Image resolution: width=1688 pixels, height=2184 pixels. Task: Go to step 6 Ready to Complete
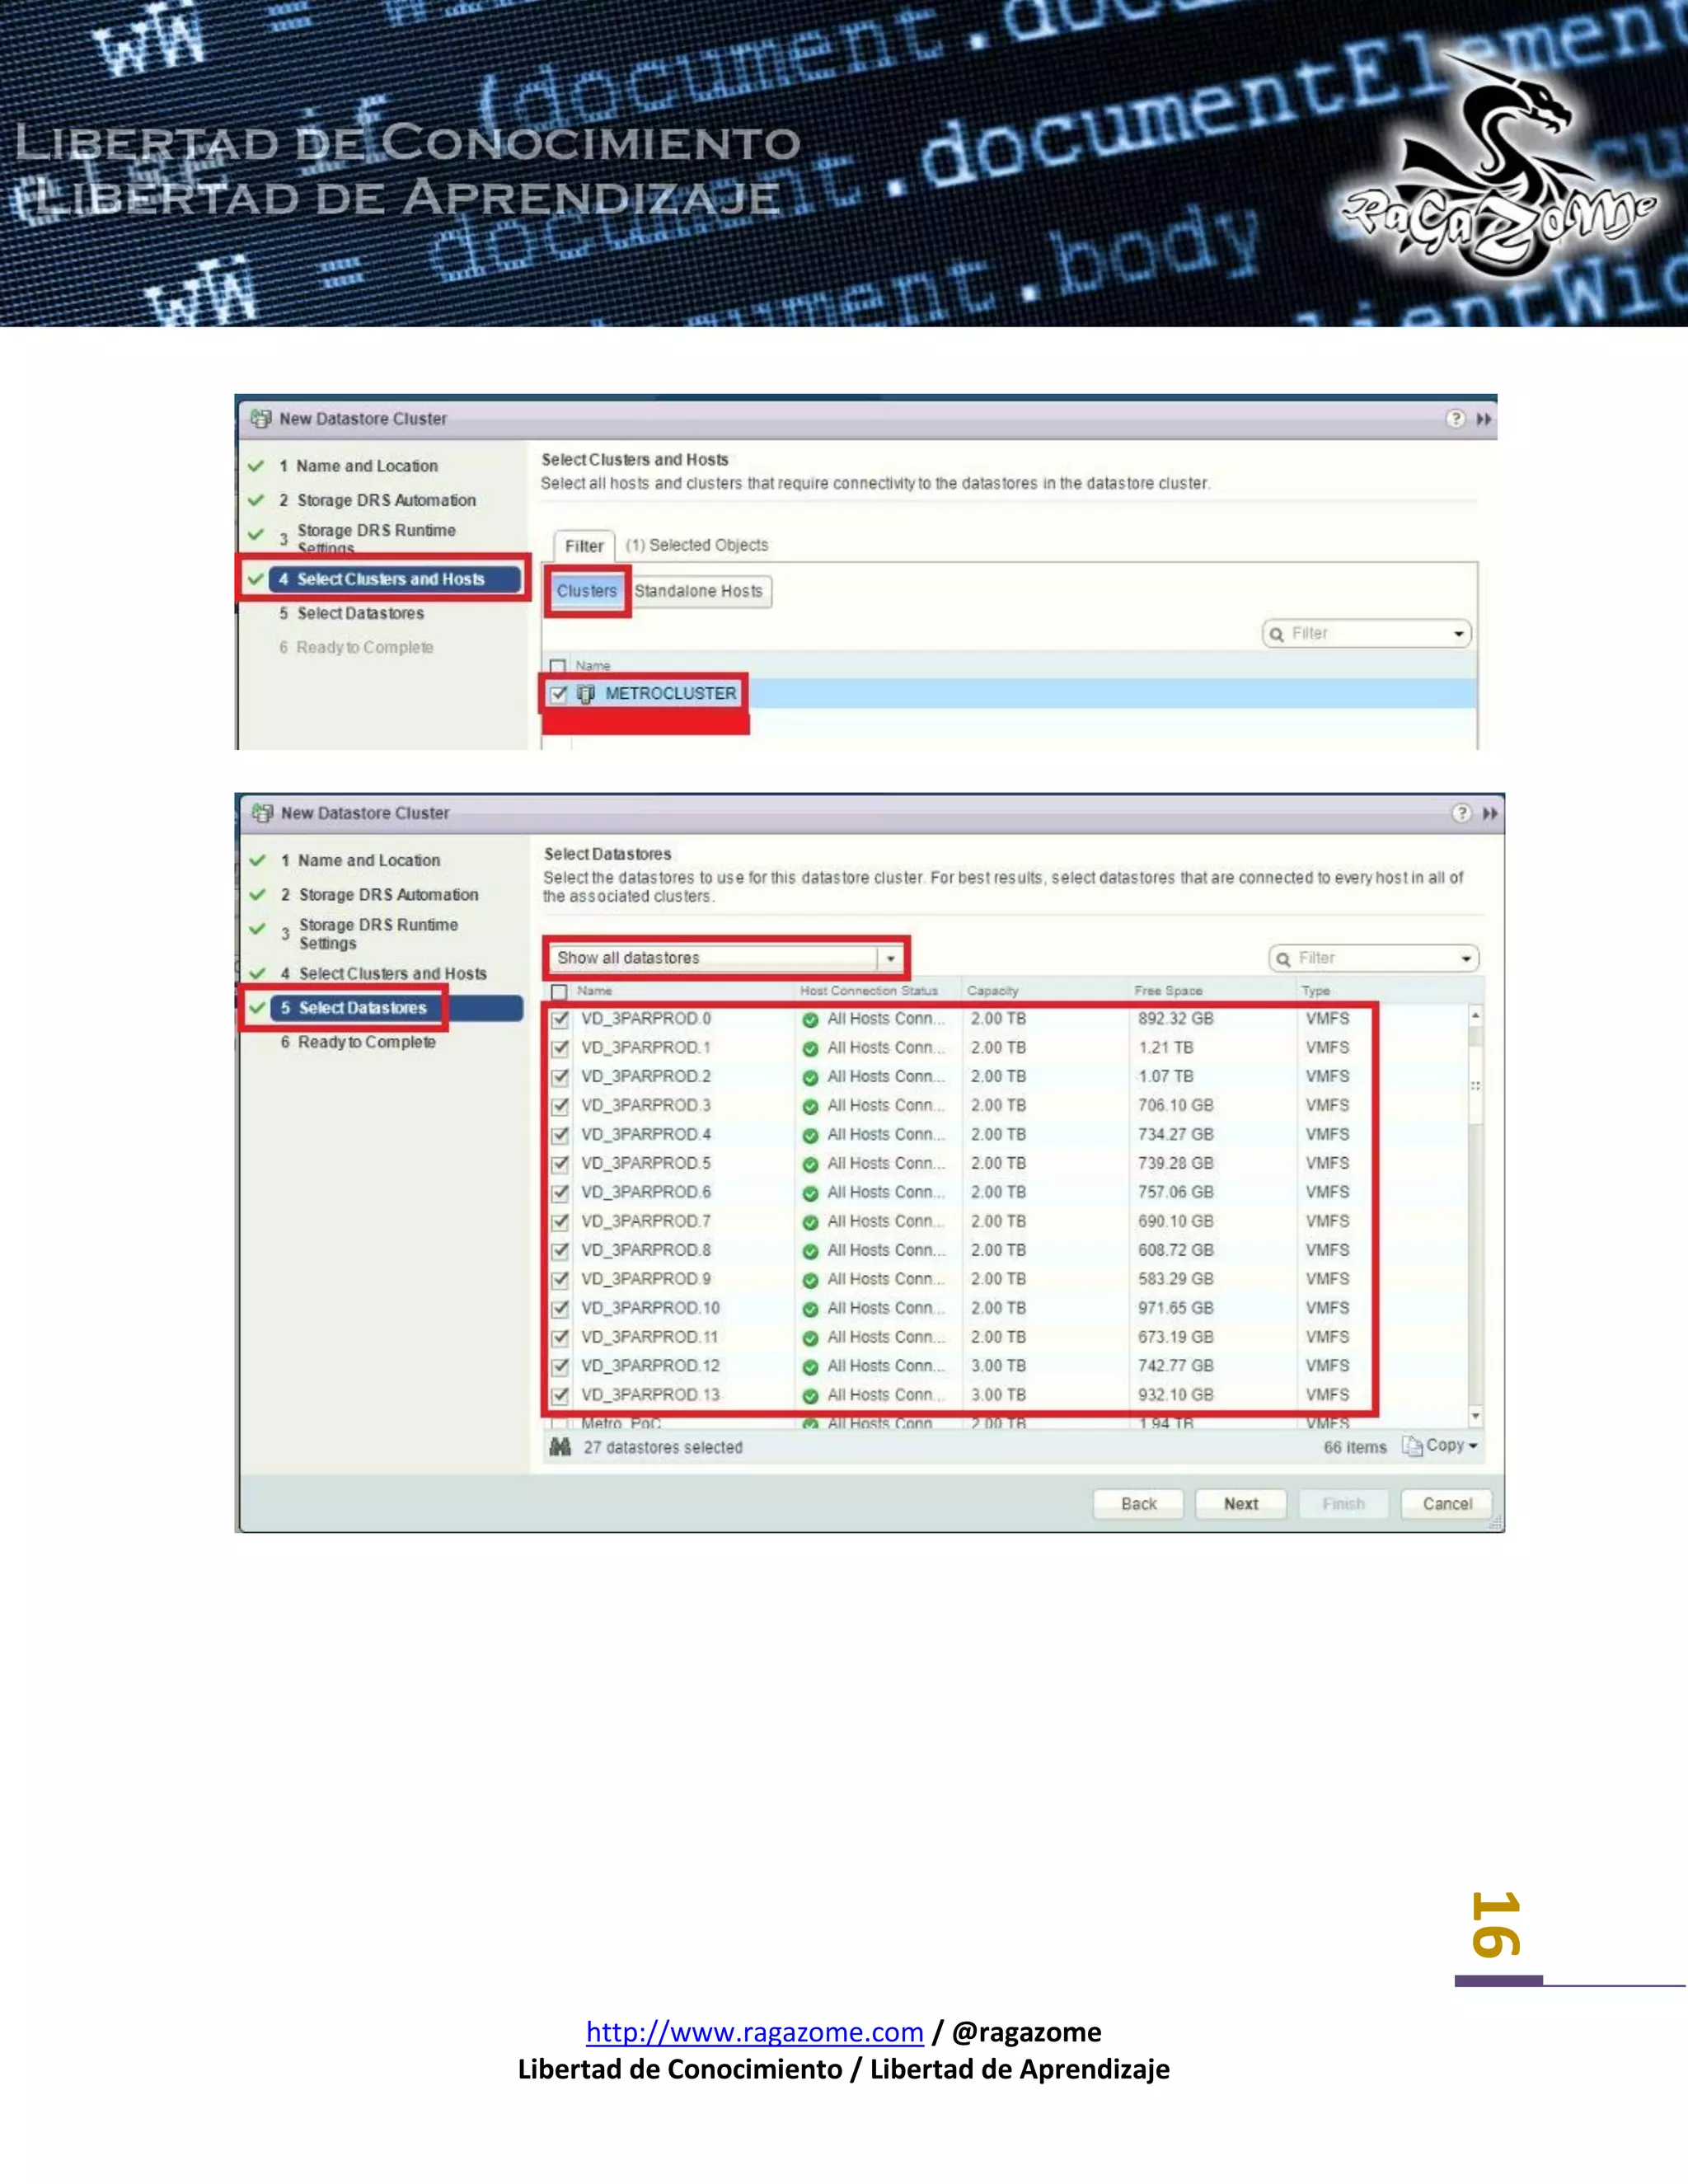point(366,1042)
